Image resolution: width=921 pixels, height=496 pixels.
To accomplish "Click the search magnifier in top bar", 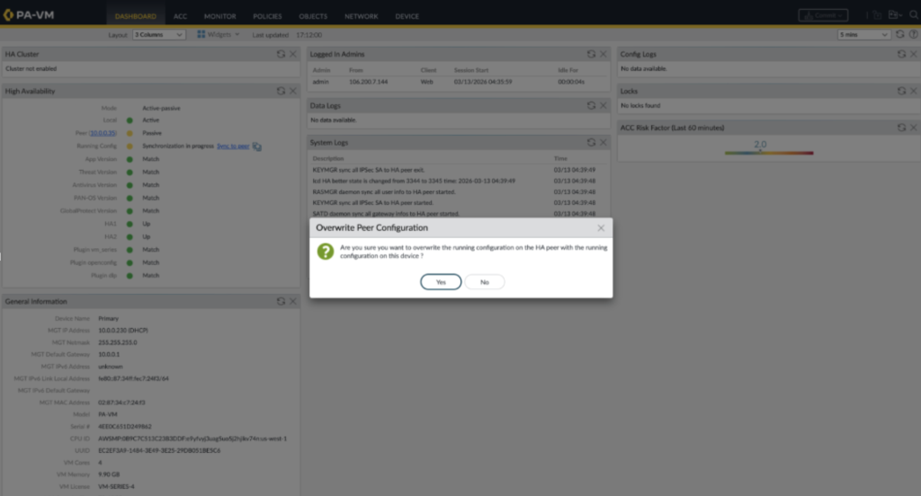I will [x=913, y=16].
